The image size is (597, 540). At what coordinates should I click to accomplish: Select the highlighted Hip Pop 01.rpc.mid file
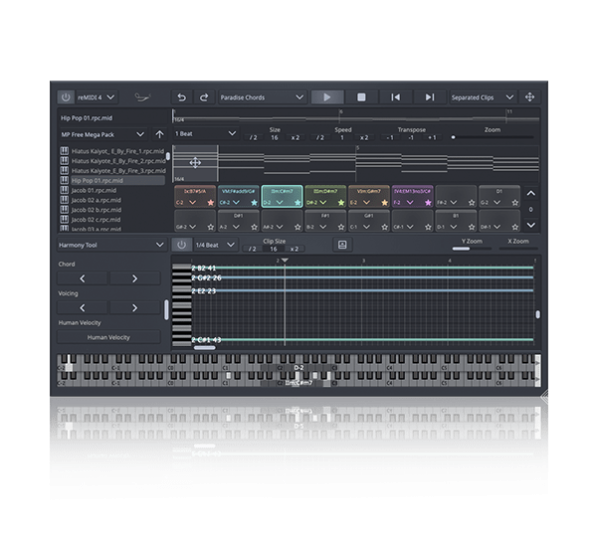point(113,181)
